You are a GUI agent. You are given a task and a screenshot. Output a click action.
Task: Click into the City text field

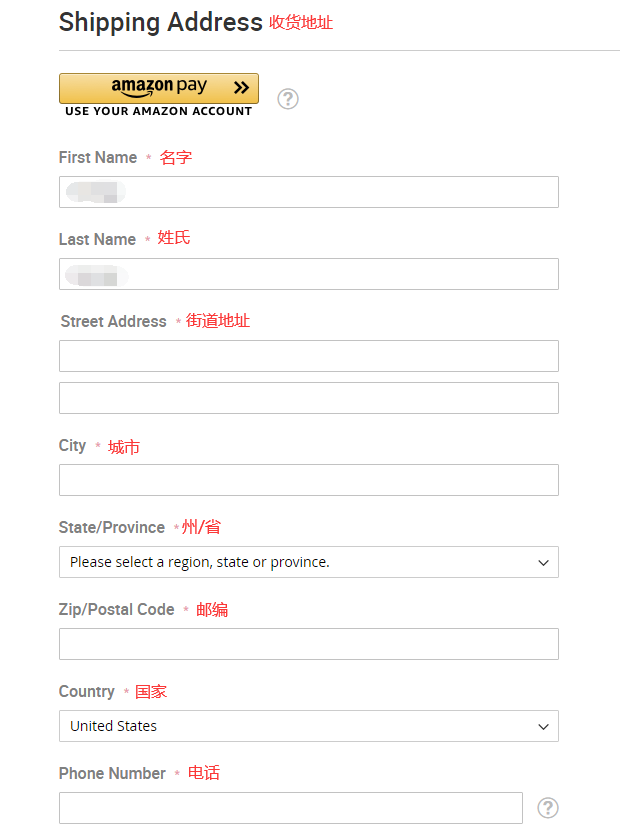pyautogui.click(x=308, y=480)
